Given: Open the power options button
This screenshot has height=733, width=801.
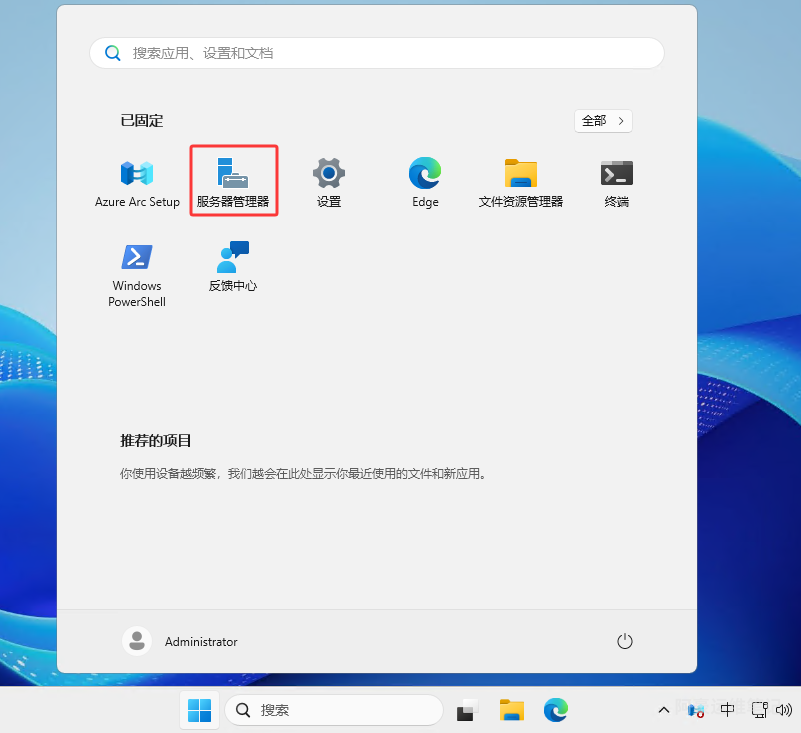Looking at the screenshot, I should pyautogui.click(x=625, y=642).
